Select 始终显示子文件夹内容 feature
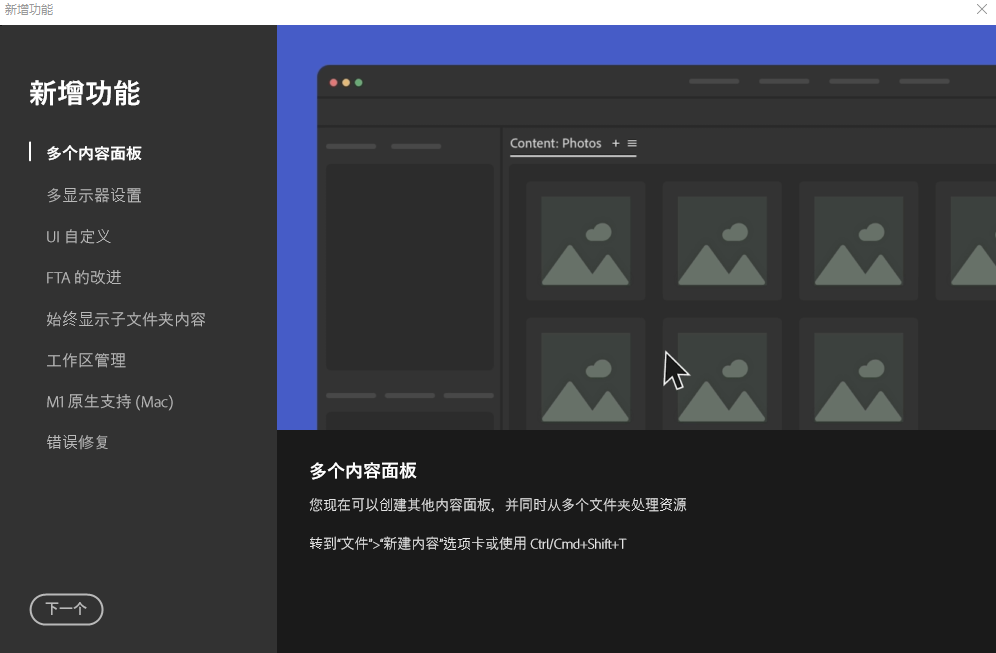The height and width of the screenshot is (653, 996). pos(125,319)
